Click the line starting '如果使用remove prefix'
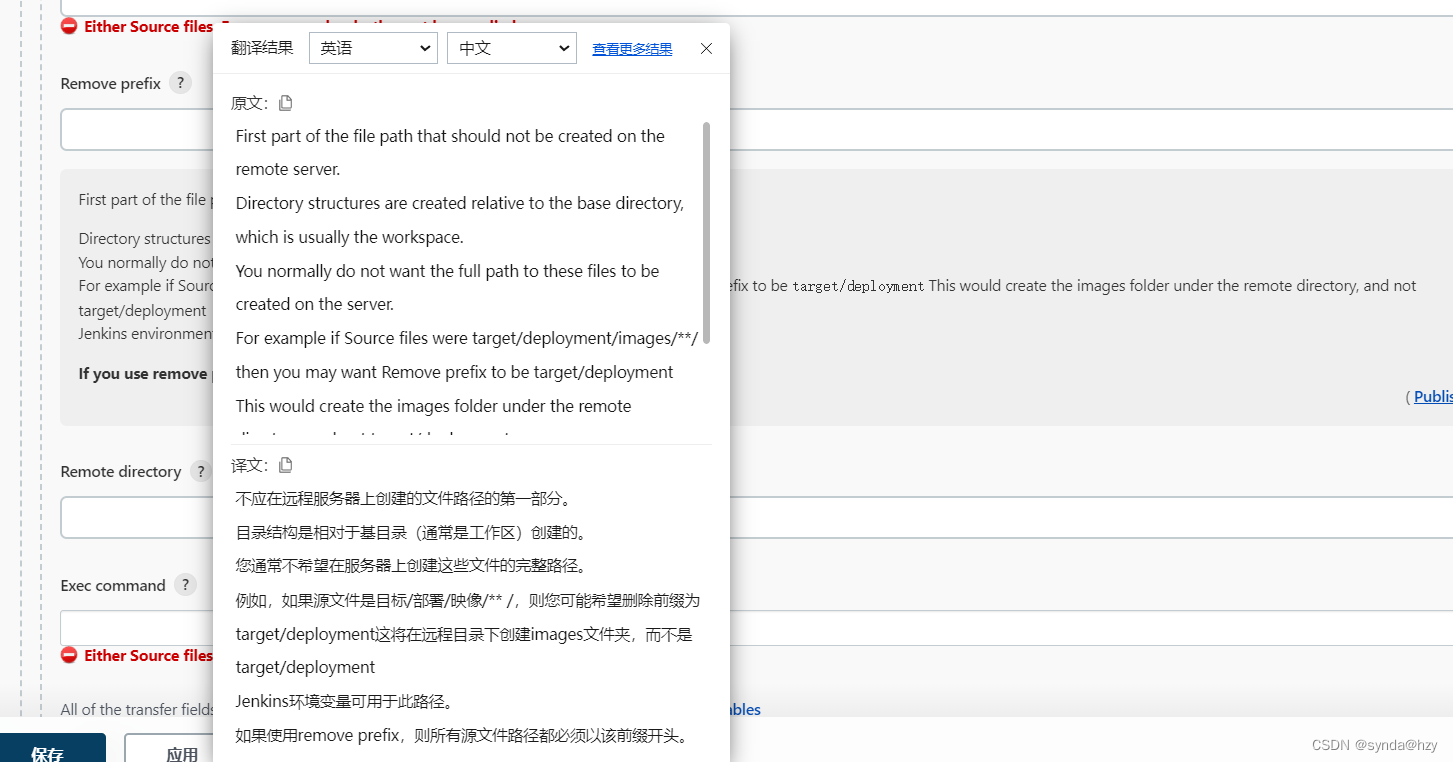The image size is (1453, 762). click(x=461, y=736)
